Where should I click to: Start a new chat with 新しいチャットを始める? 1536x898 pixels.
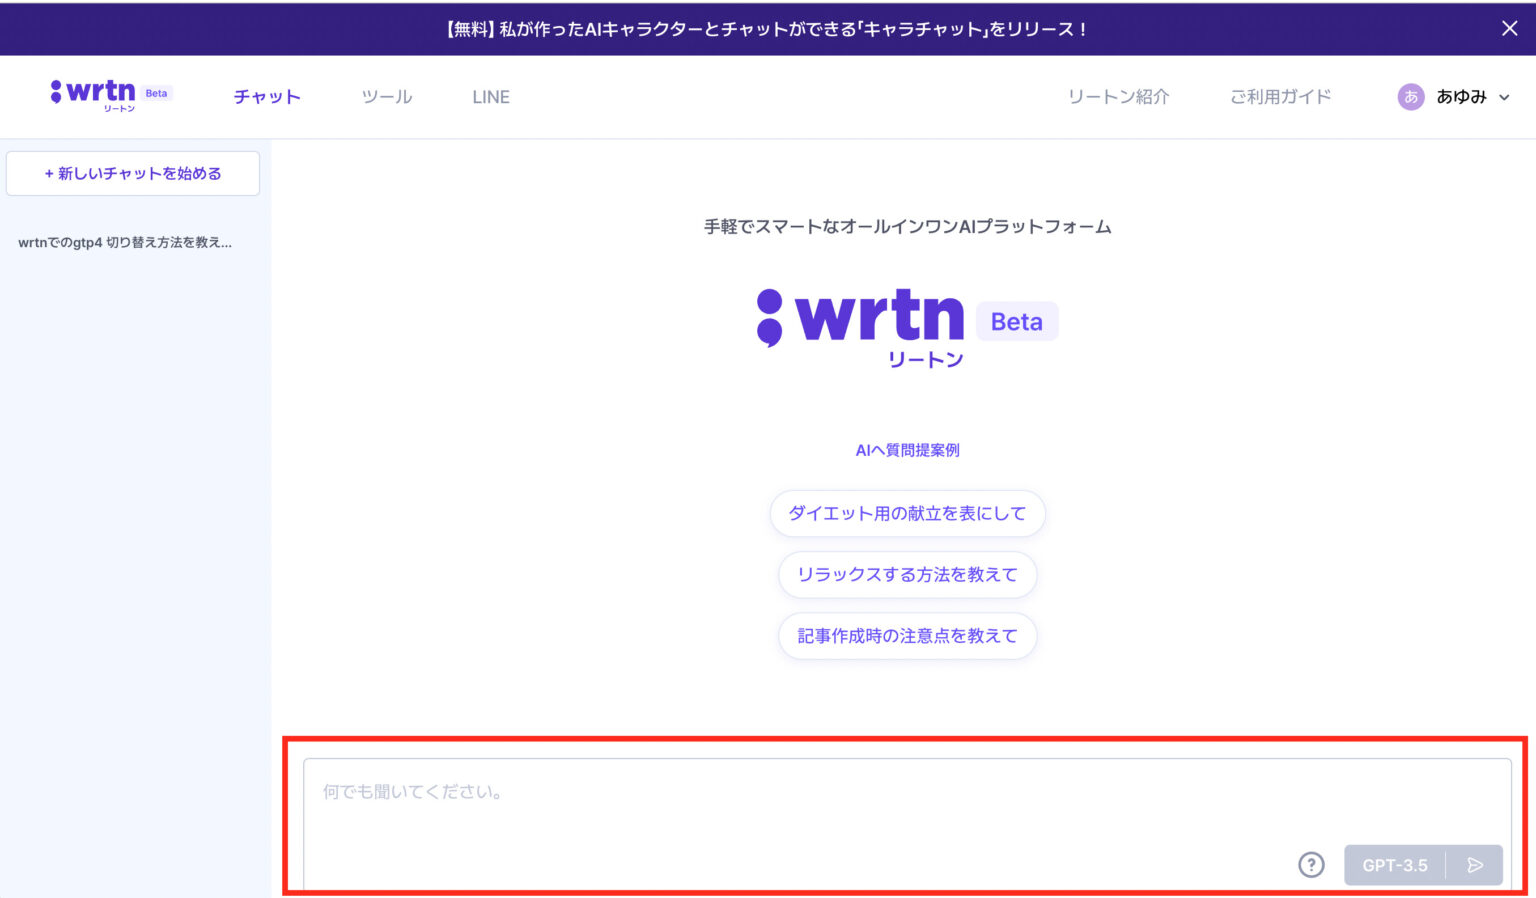(x=132, y=173)
